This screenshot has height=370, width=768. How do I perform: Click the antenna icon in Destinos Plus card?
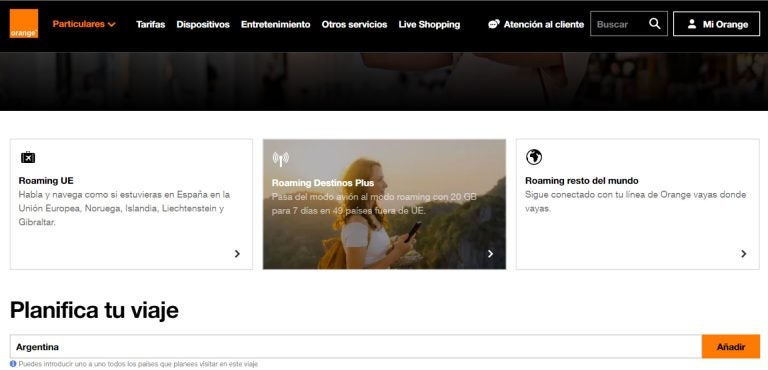coord(281,158)
